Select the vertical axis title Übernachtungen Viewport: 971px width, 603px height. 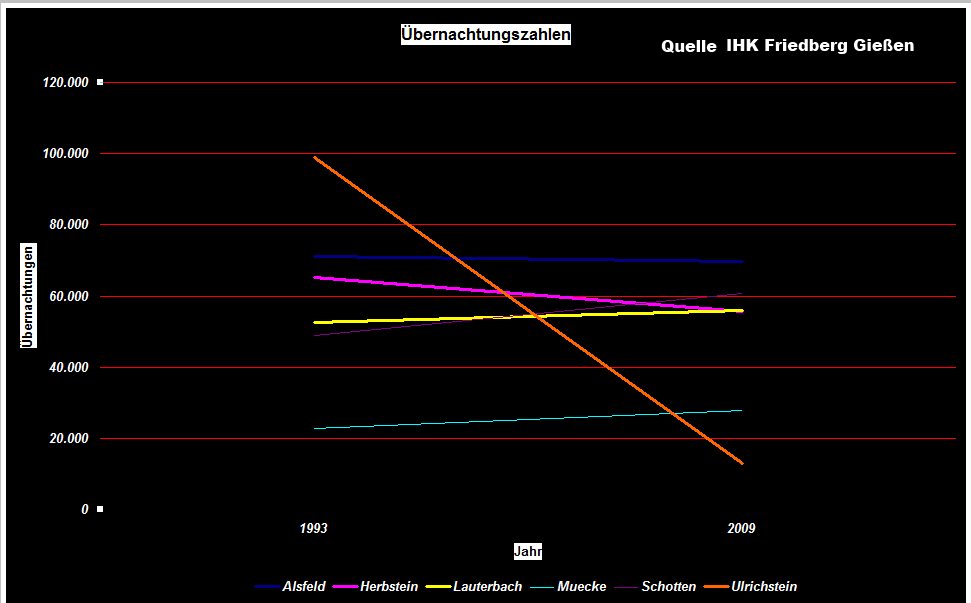click(29, 296)
